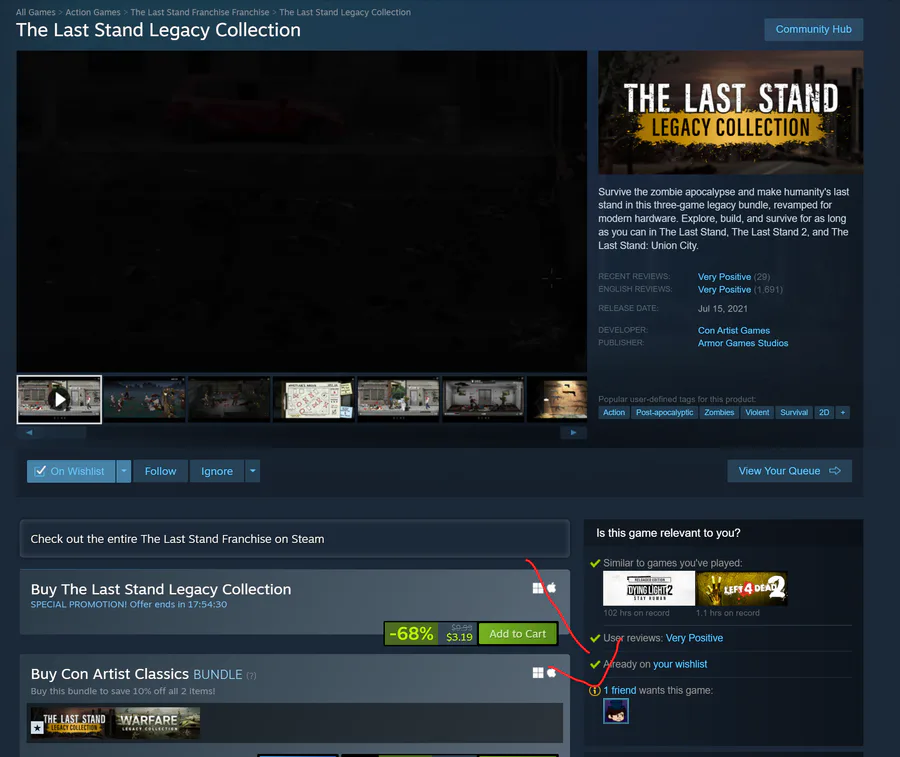Click the plus button to add tags
900x757 pixels.
tap(843, 413)
